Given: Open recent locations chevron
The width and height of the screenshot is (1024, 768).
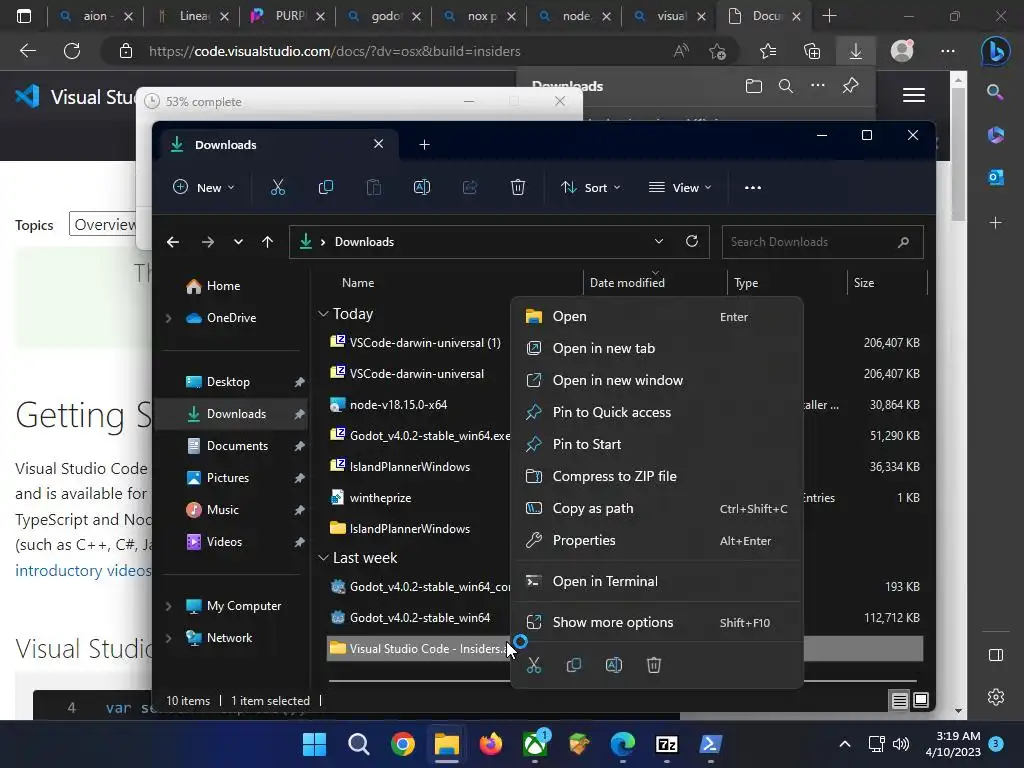Looking at the screenshot, I should (238, 242).
